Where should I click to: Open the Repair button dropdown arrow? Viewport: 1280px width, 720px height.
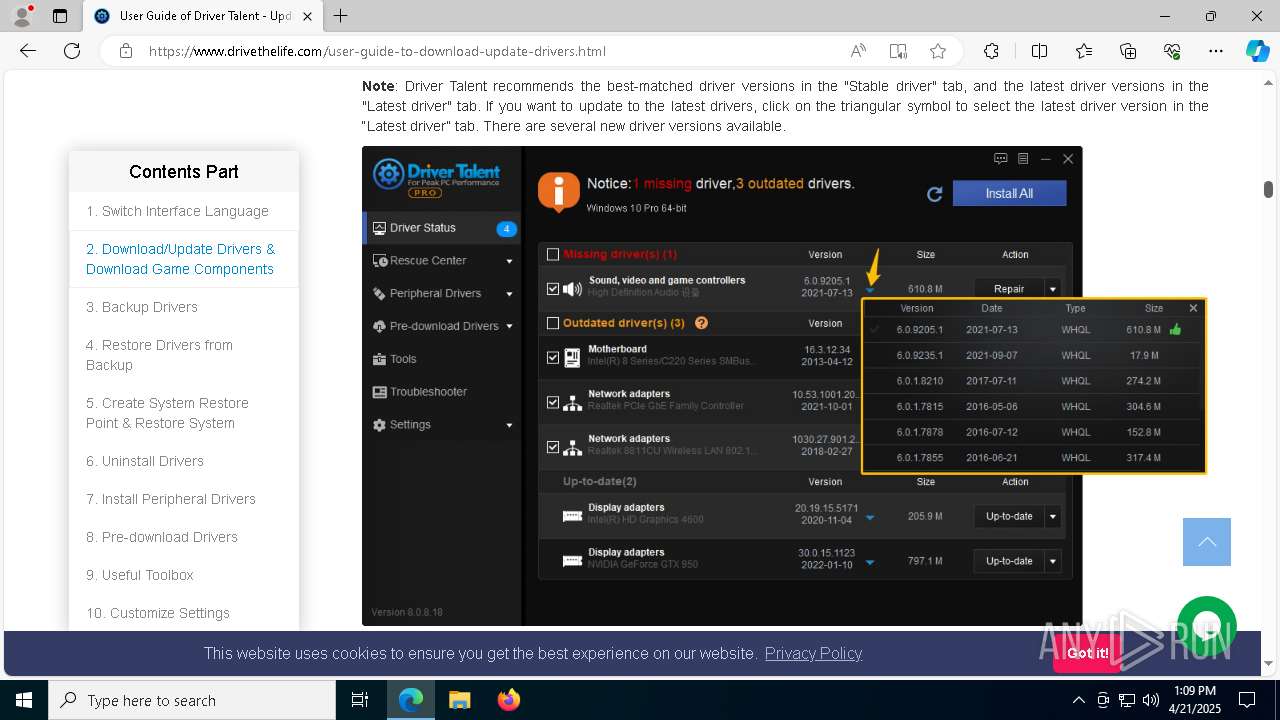pos(1053,289)
